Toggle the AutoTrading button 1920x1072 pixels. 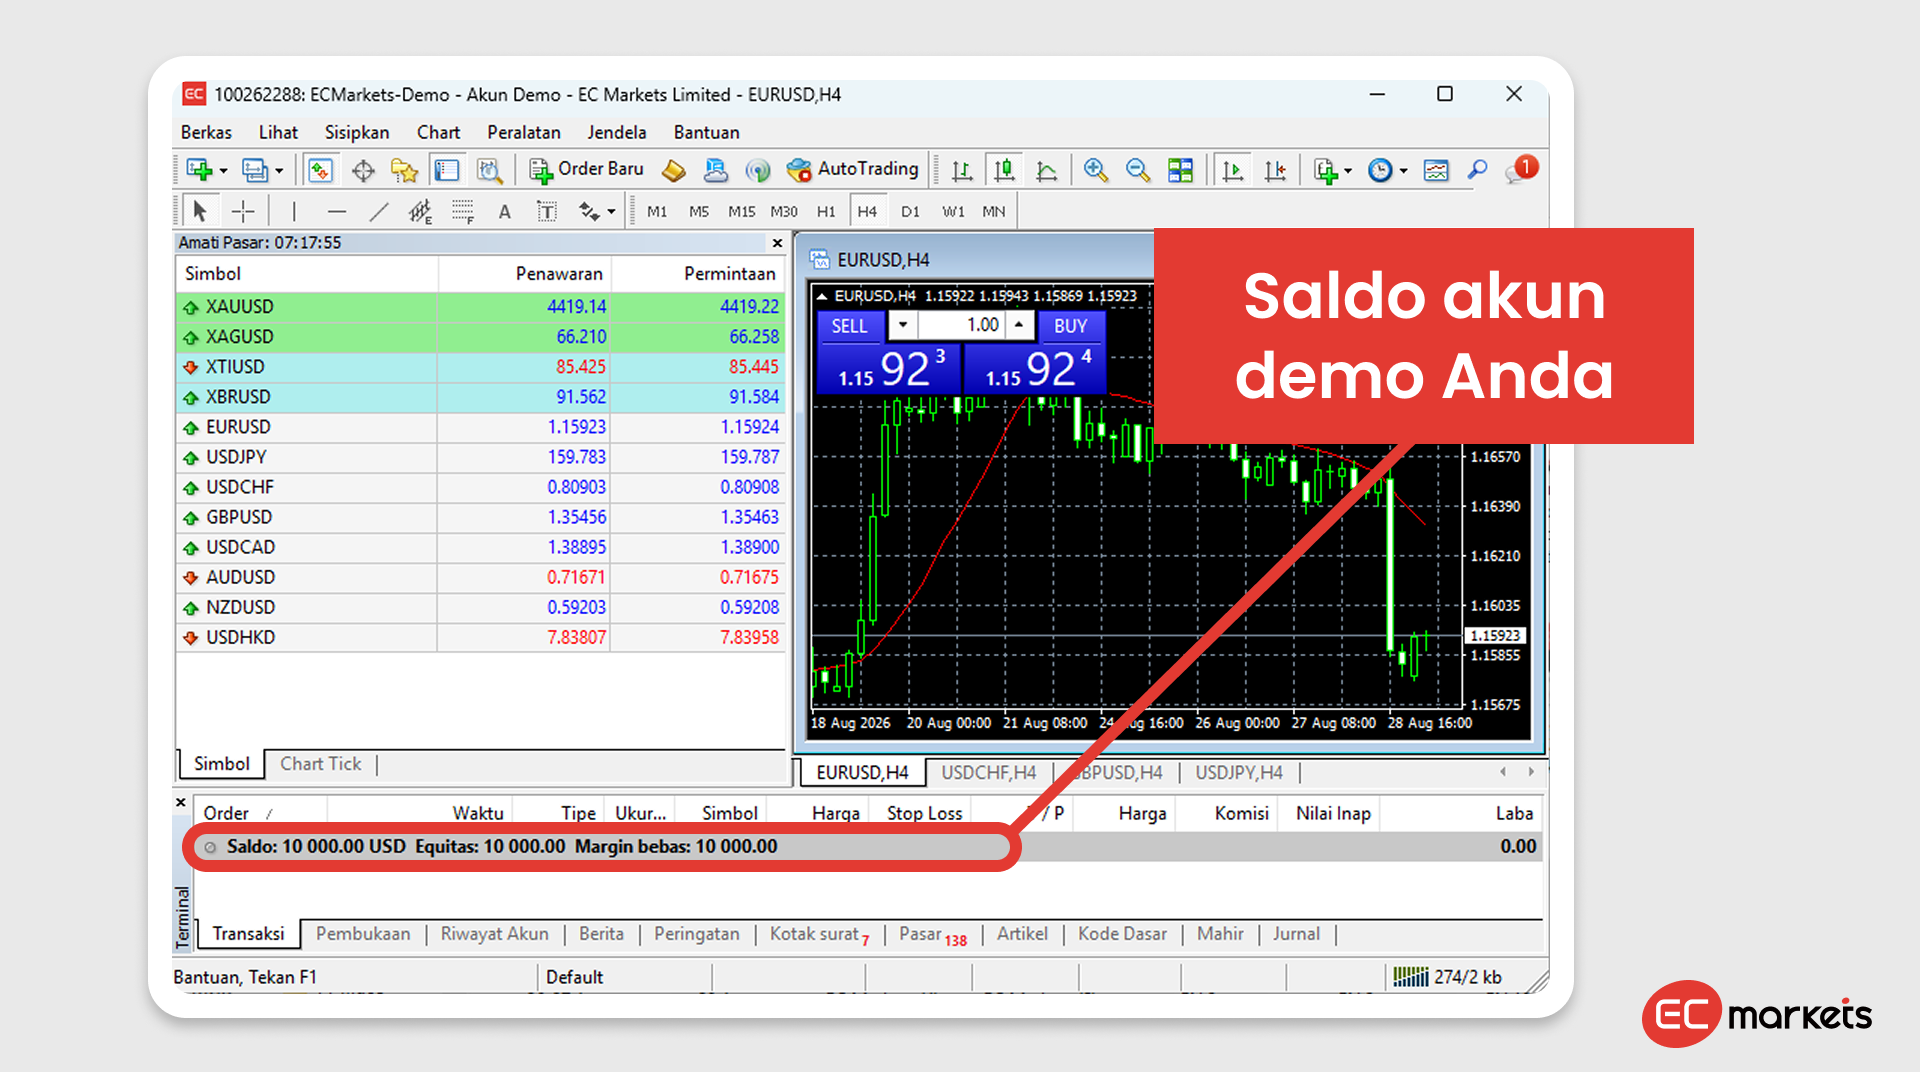[853, 170]
